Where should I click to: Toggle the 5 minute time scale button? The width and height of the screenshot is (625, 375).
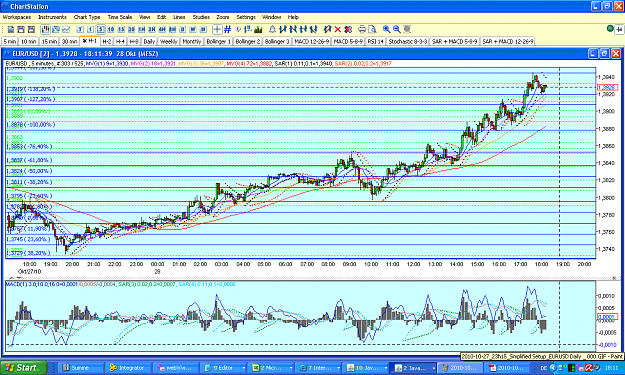100,29
